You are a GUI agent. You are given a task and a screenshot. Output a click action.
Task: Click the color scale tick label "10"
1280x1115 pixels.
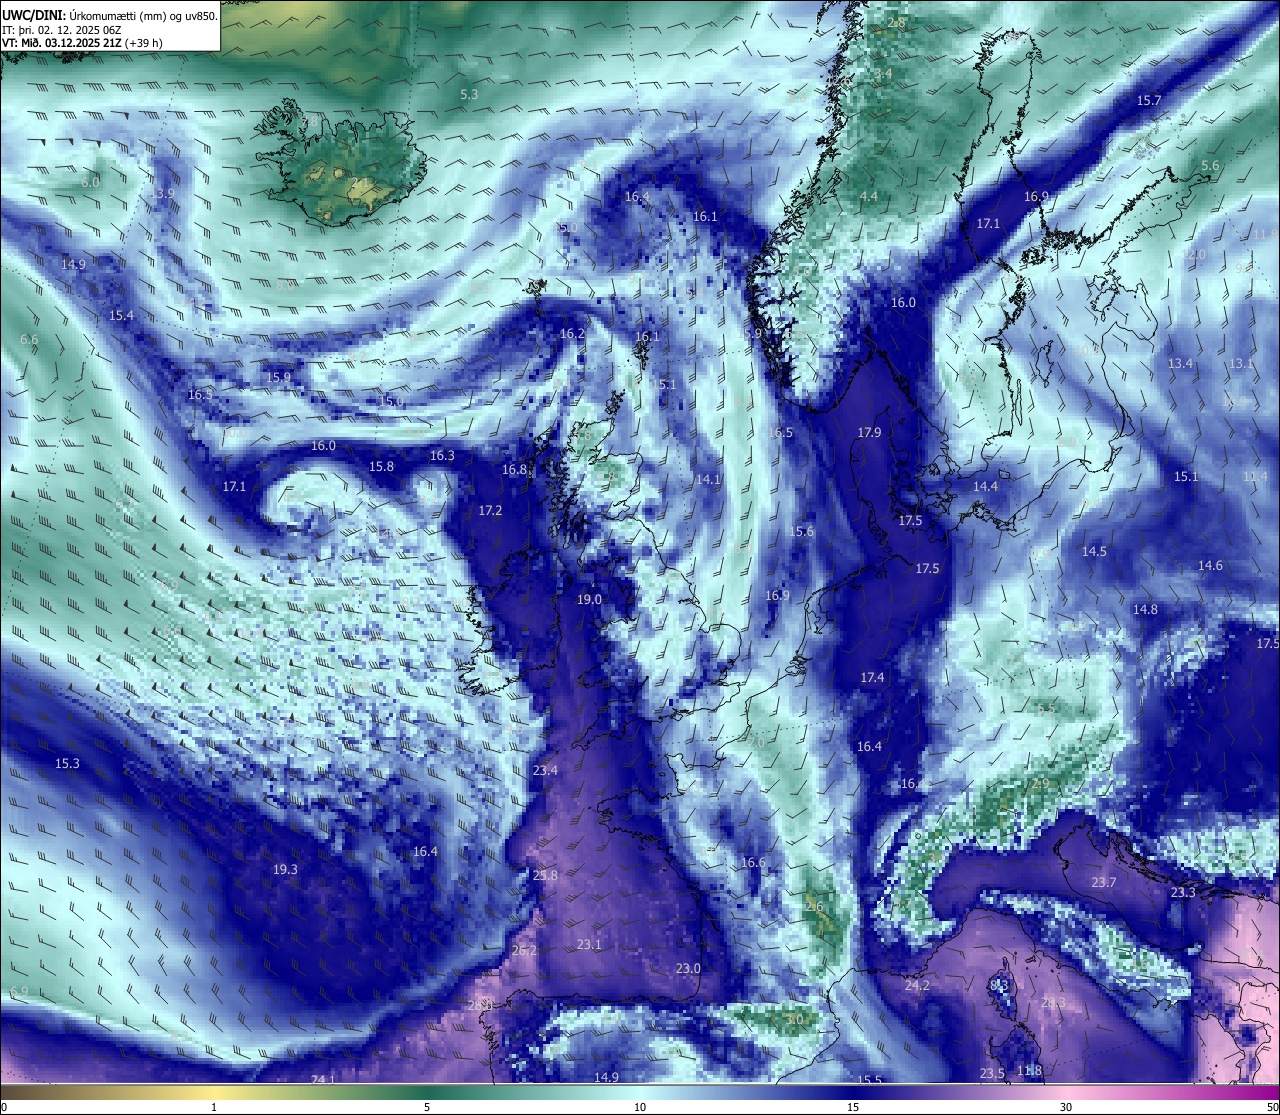(639, 1107)
